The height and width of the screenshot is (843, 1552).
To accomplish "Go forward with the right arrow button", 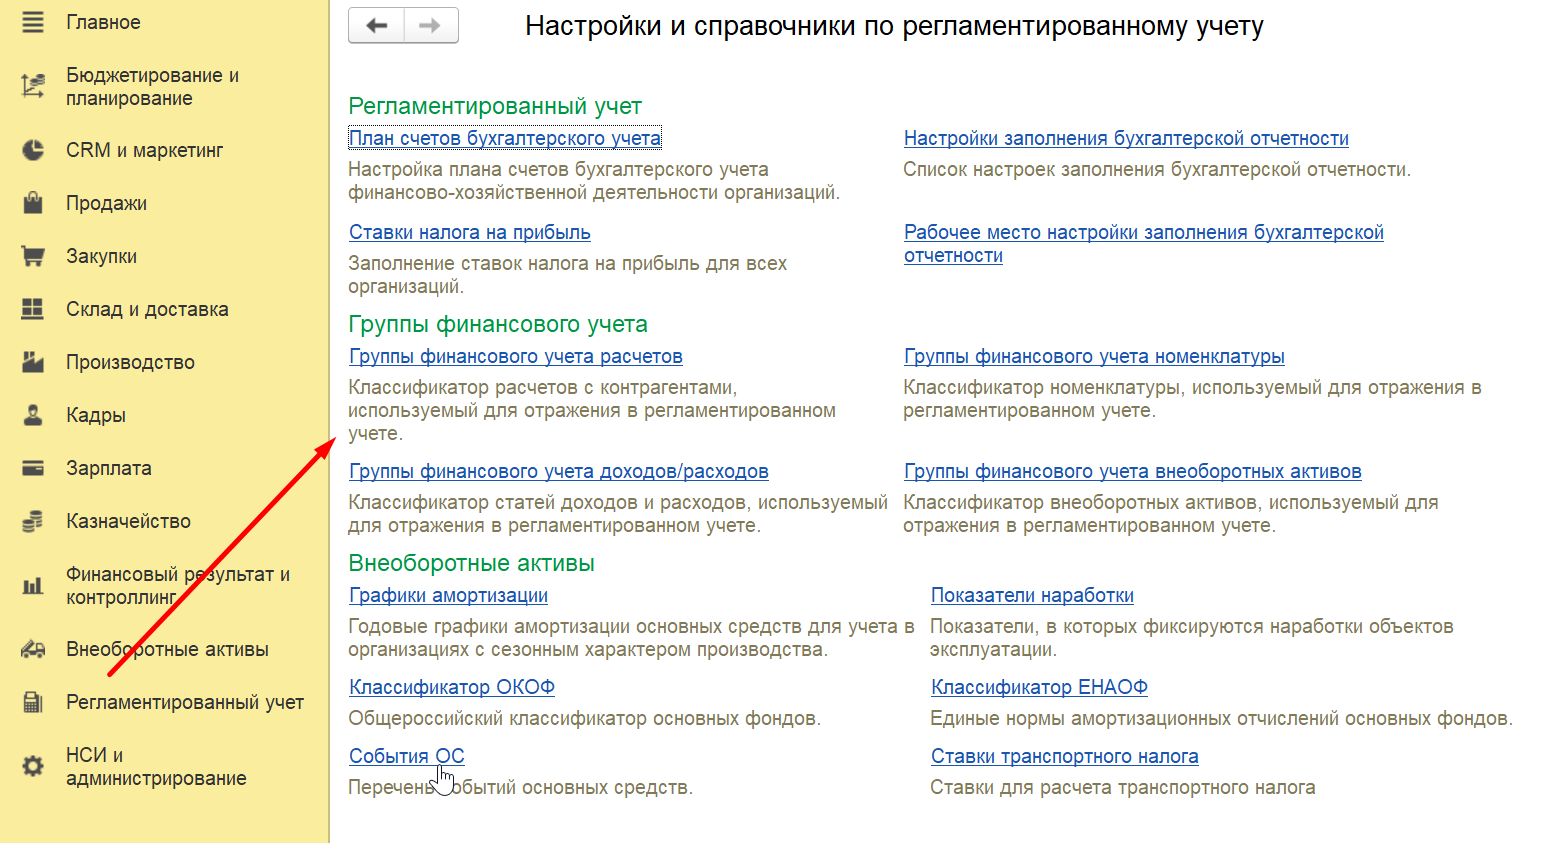I will click(431, 25).
